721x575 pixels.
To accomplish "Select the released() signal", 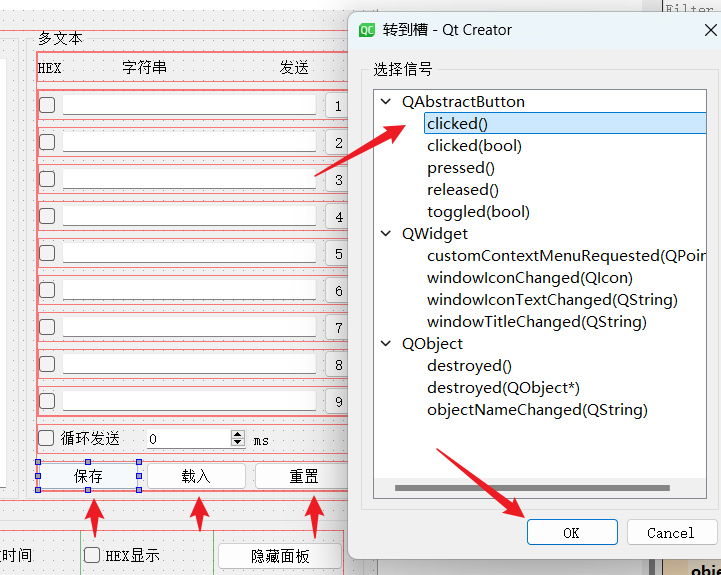I will coord(463,190).
